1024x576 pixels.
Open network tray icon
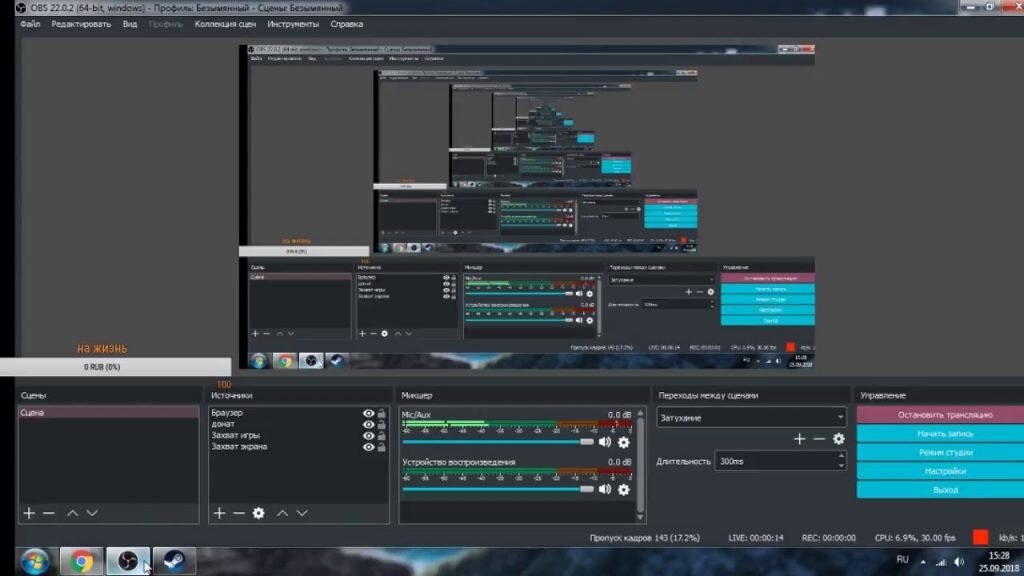point(941,562)
